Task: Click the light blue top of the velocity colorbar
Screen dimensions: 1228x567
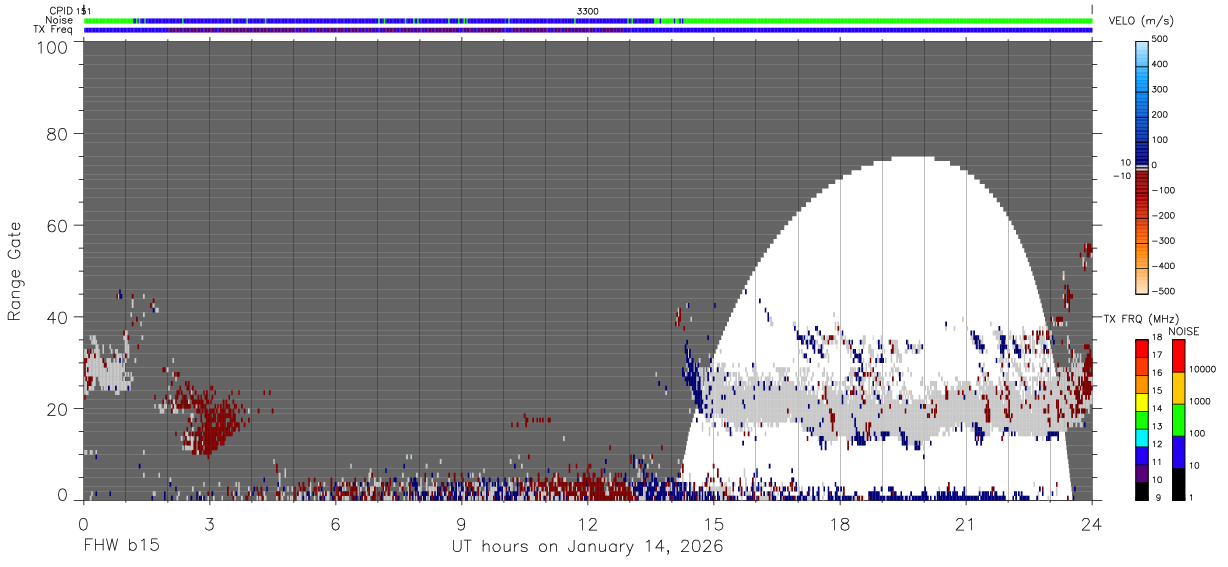Action: [1141, 52]
